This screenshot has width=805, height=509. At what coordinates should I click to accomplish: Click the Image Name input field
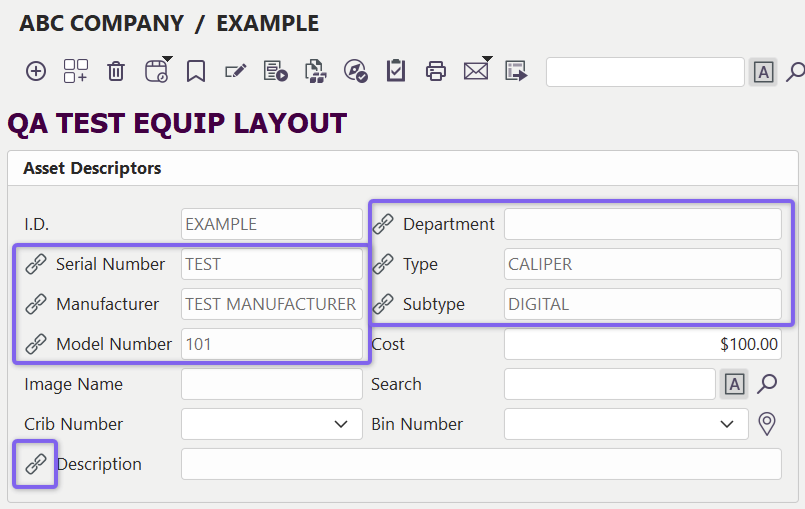(x=271, y=384)
